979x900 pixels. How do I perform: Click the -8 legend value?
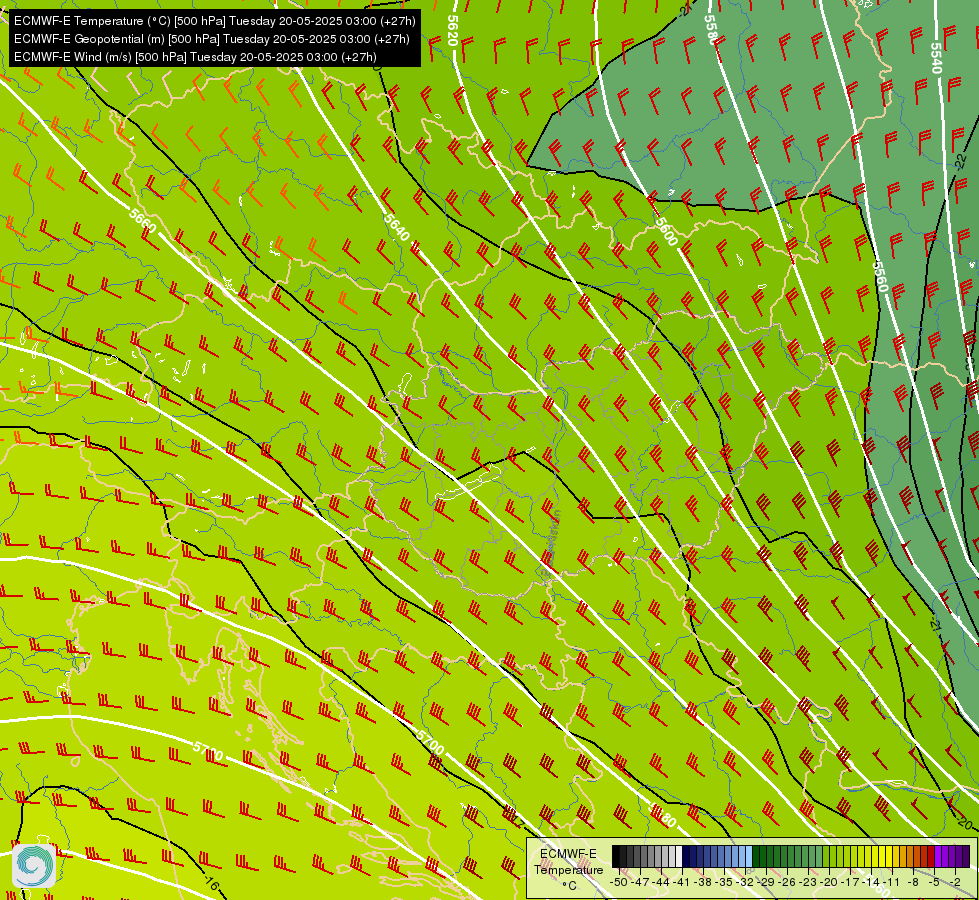[913, 882]
